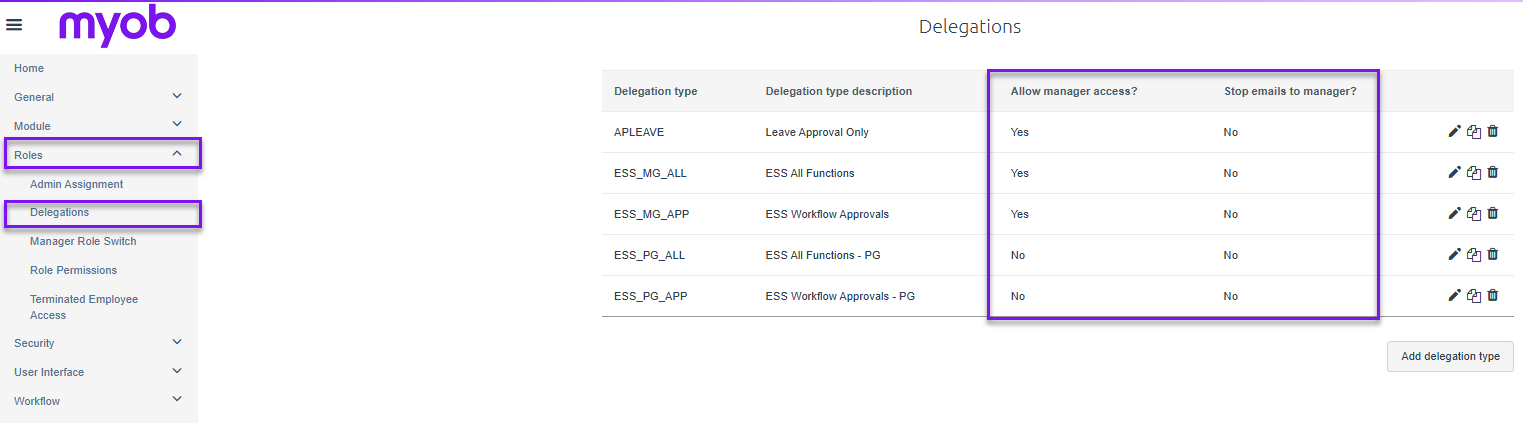Copy the ESS_PG_APP delegation type
The width and height of the screenshot is (1523, 423).
pos(1474,295)
